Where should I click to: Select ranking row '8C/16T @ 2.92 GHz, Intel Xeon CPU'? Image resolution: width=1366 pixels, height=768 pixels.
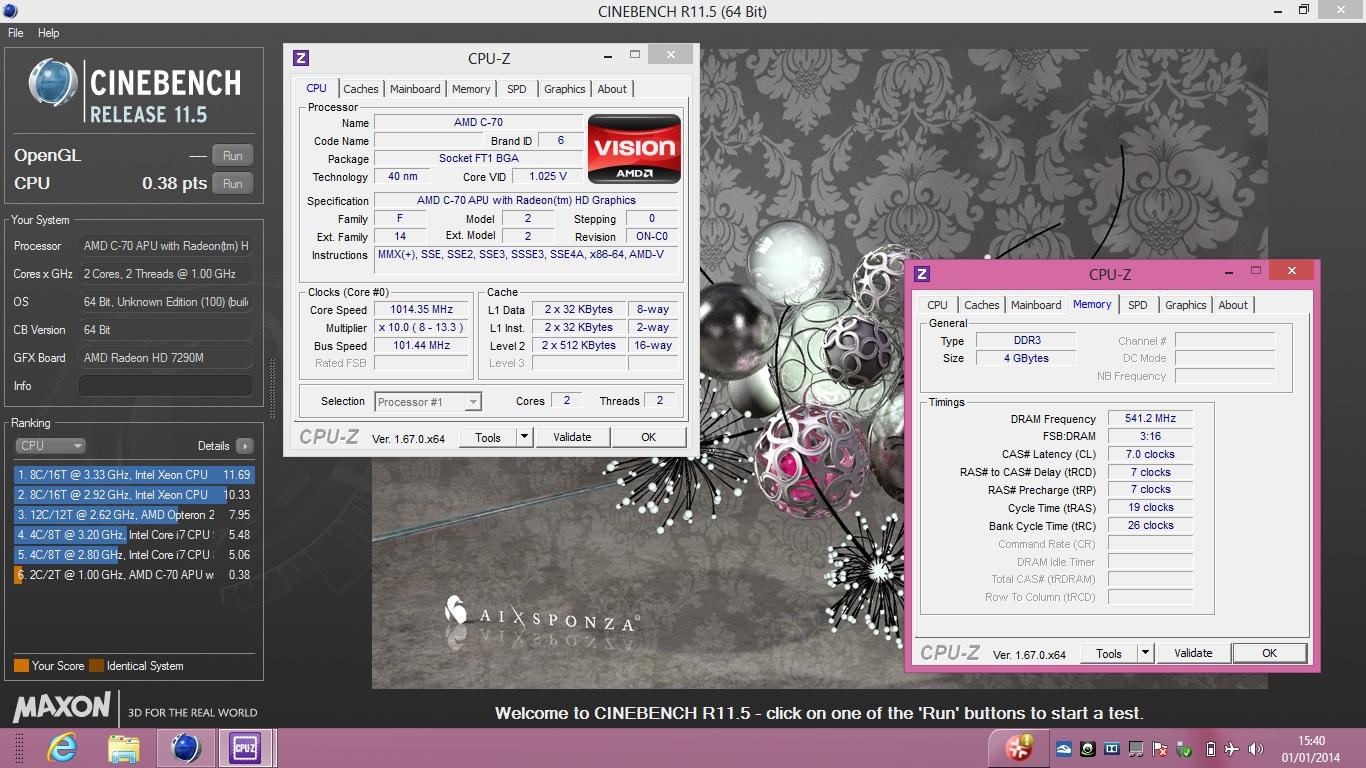[134, 495]
